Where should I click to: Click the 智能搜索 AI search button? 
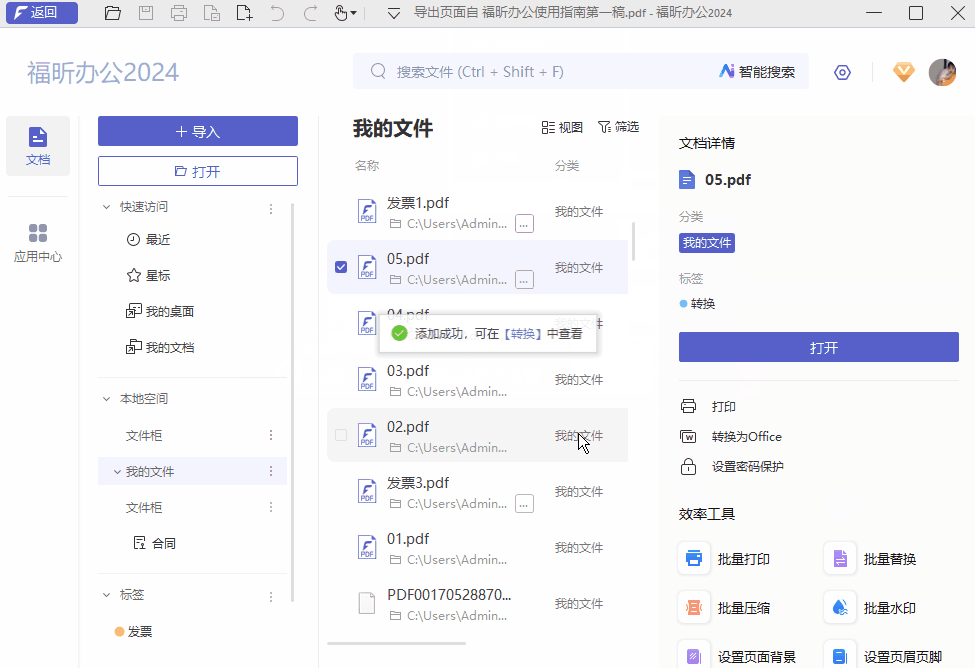coord(757,72)
